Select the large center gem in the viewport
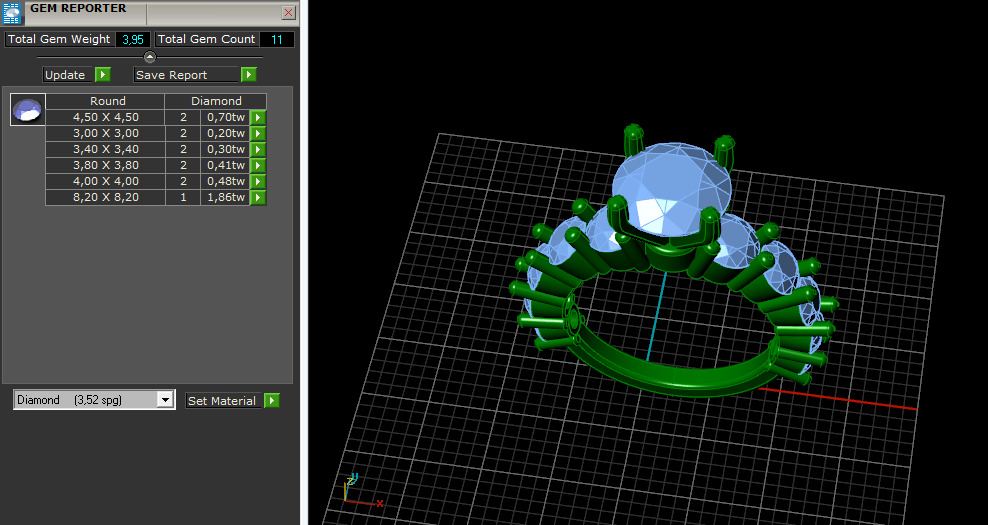988x525 pixels. (672, 188)
